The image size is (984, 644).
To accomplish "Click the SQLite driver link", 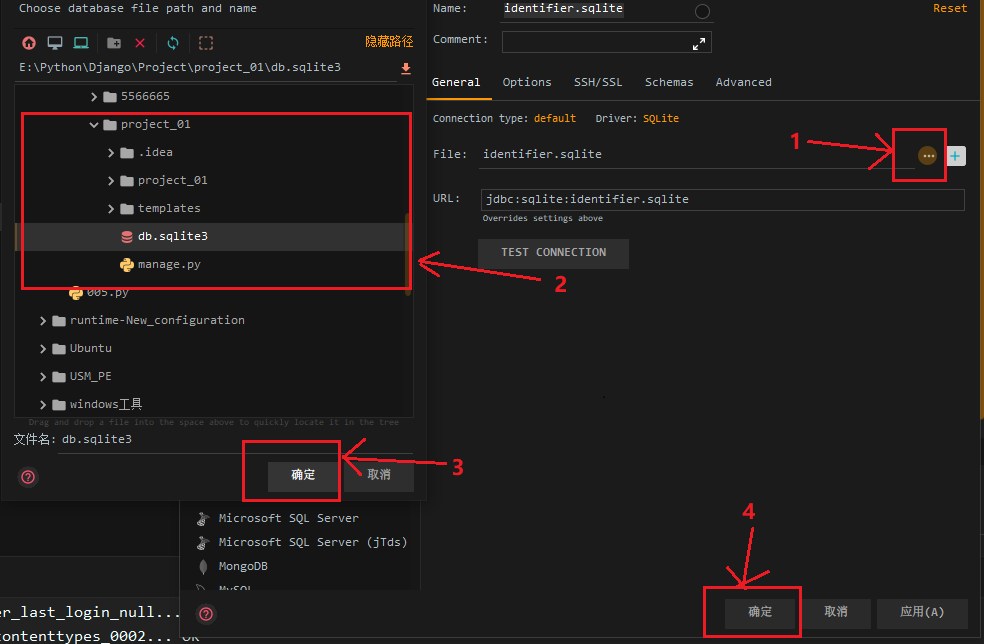I will point(661,119).
